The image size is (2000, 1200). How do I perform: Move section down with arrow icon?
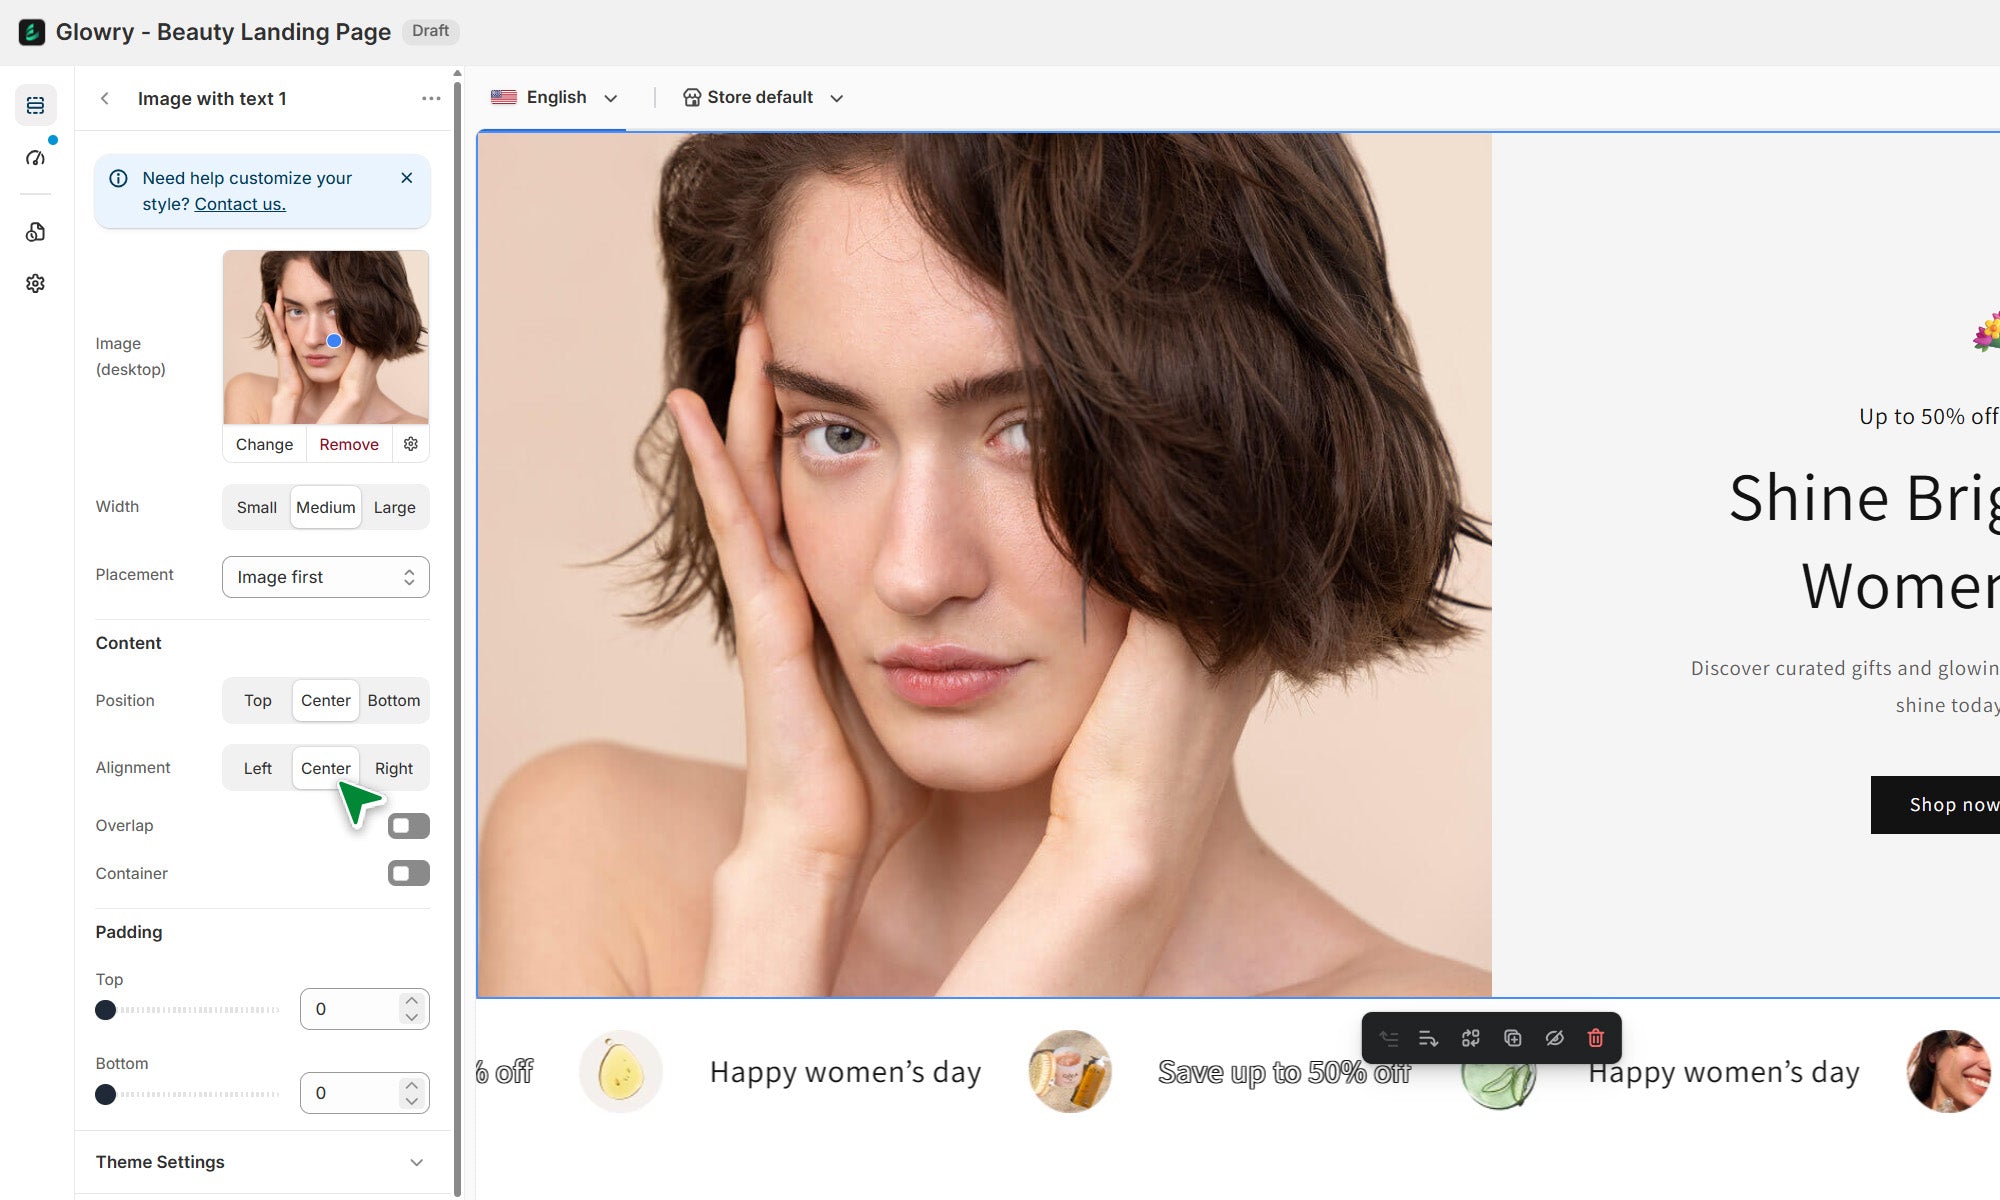1428,1038
